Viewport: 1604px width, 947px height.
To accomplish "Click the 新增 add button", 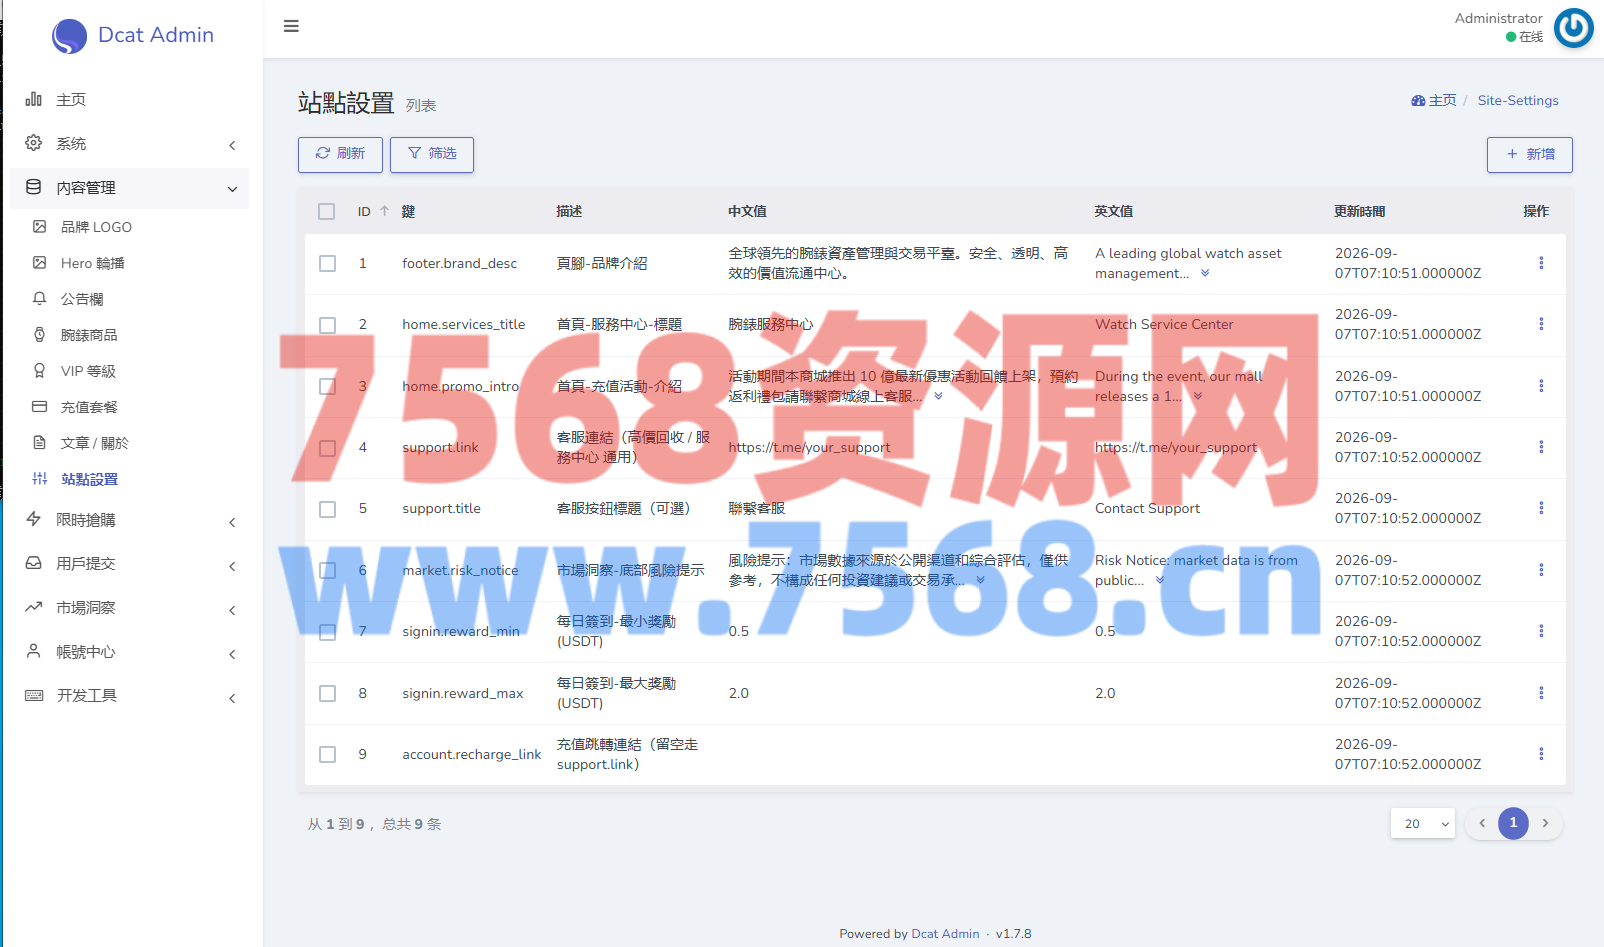I will click(x=1529, y=154).
